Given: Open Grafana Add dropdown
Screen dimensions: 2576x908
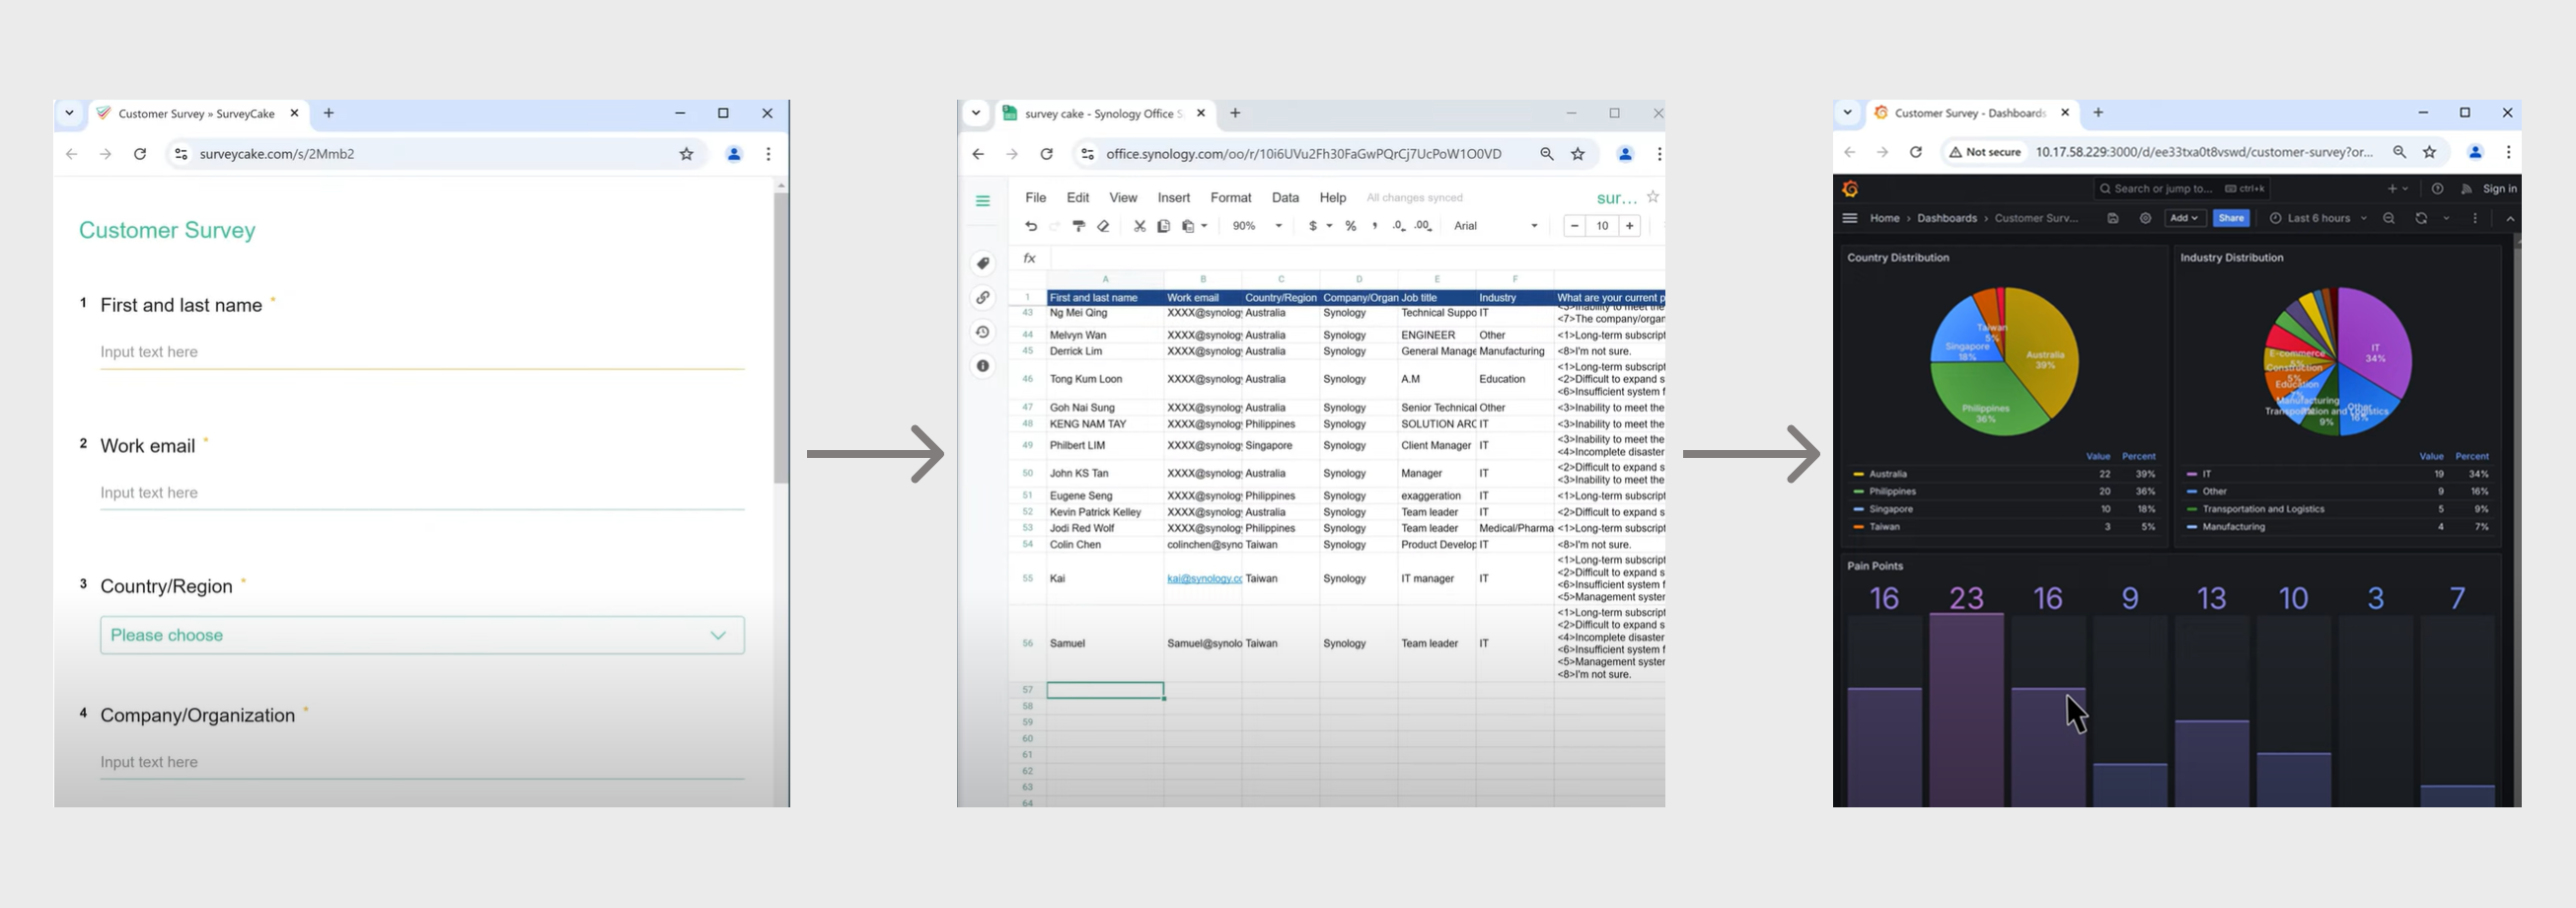Looking at the screenshot, I should (x=2184, y=218).
